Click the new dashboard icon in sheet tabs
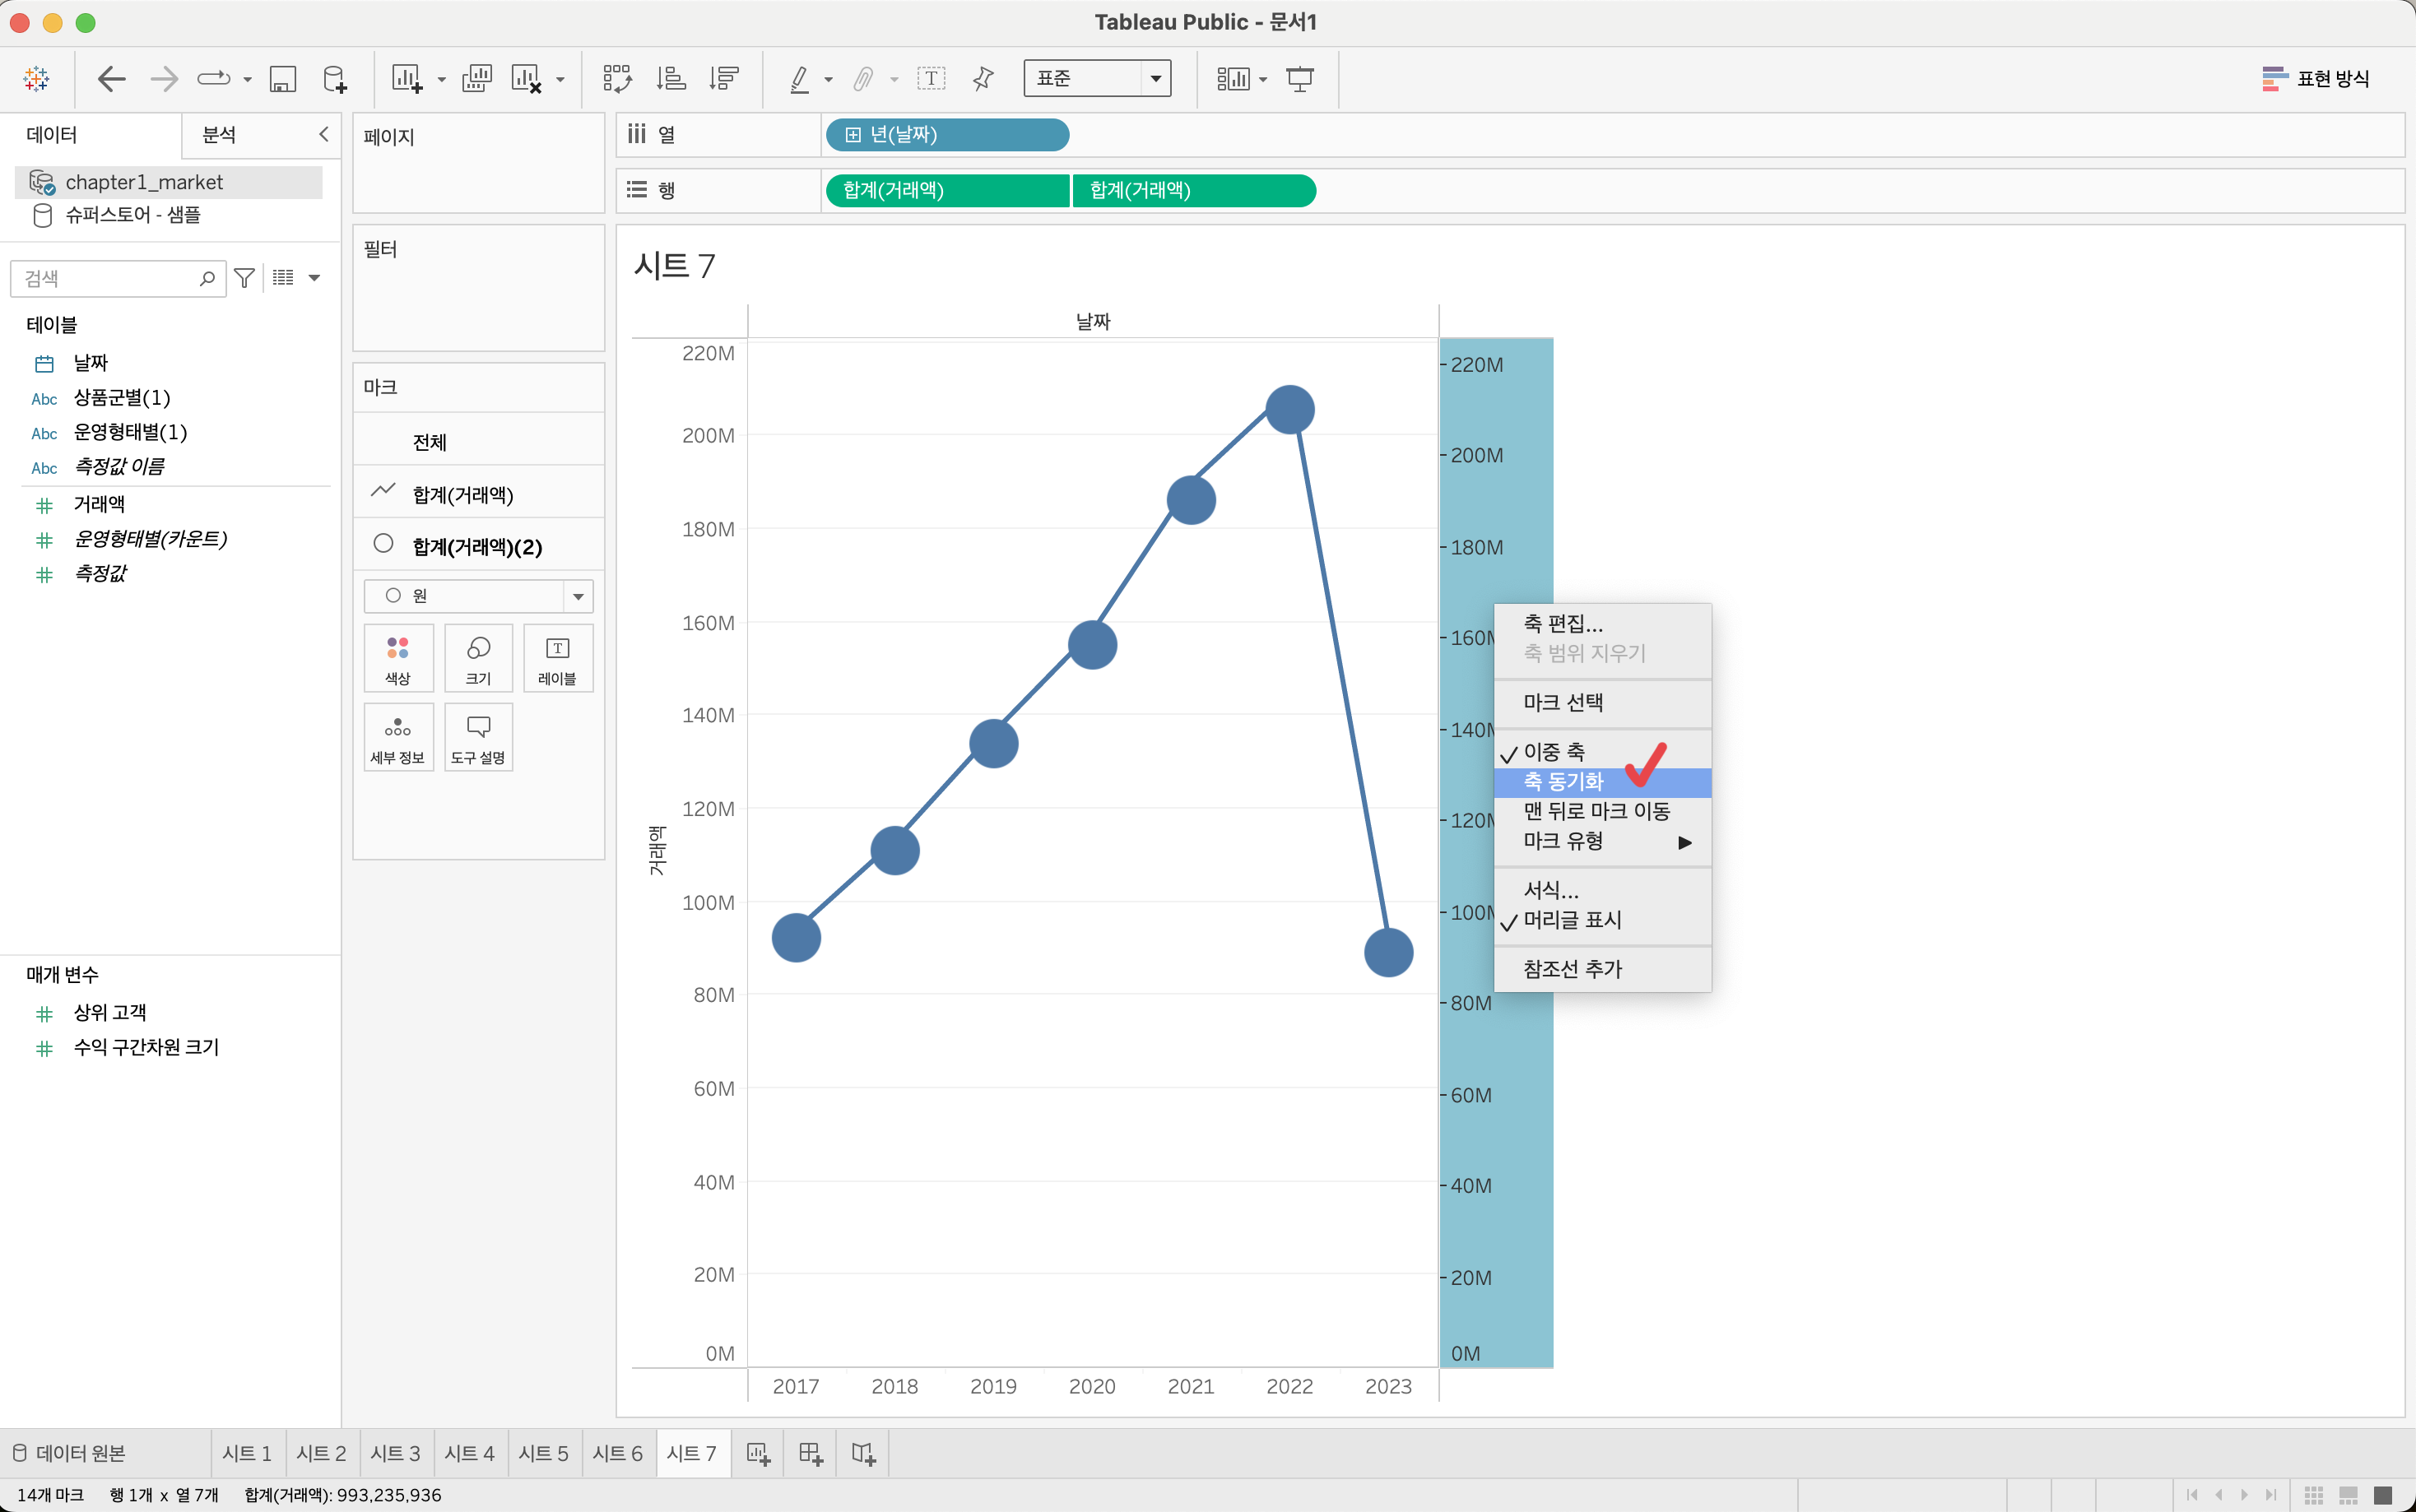 click(810, 1453)
